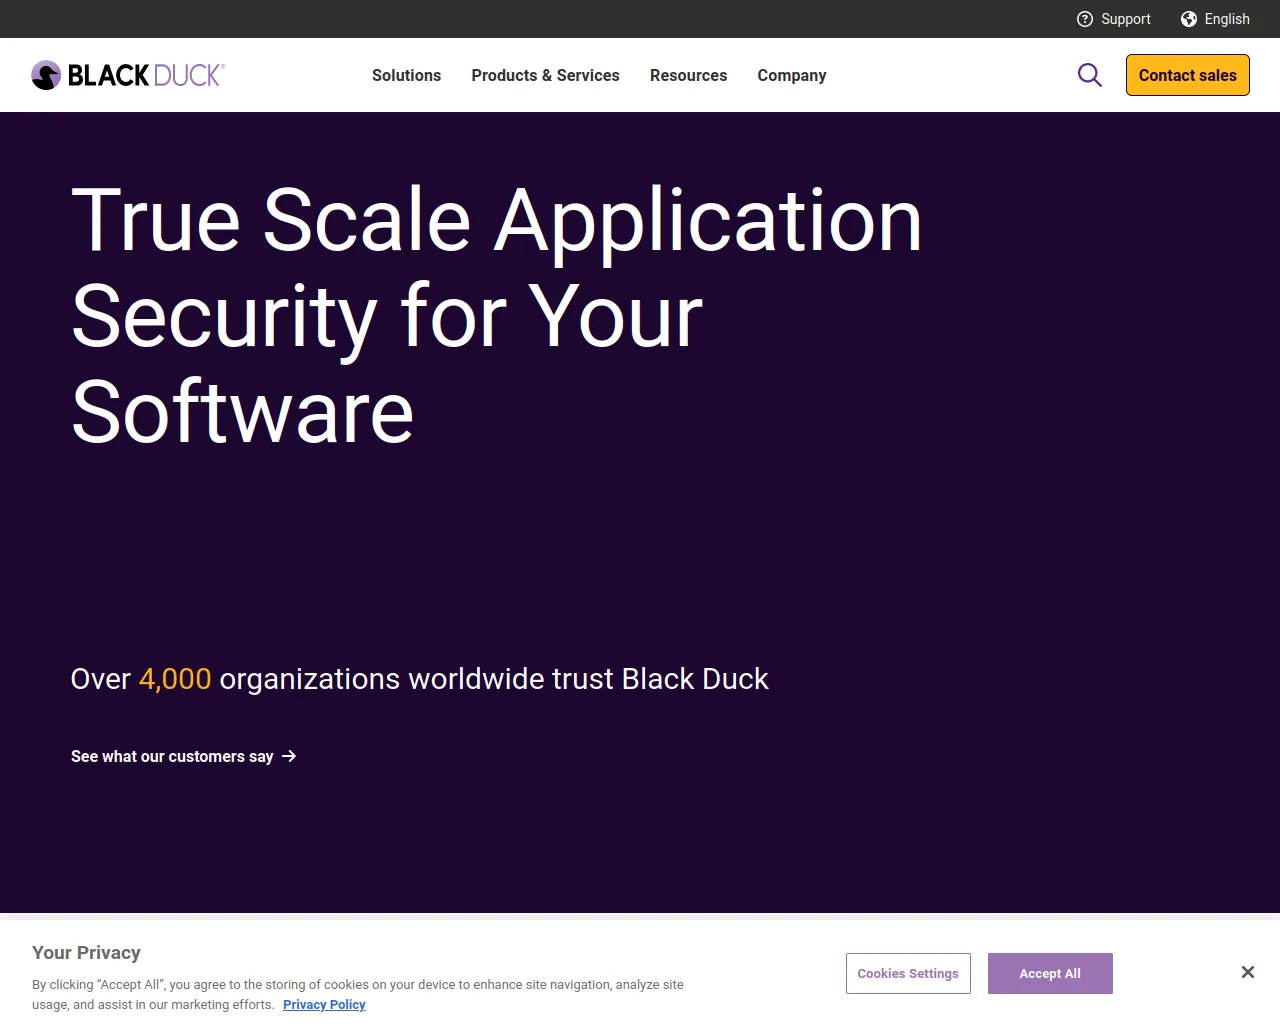Follow See what our customers say link
The width and height of the screenshot is (1280, 1024).
183,756
